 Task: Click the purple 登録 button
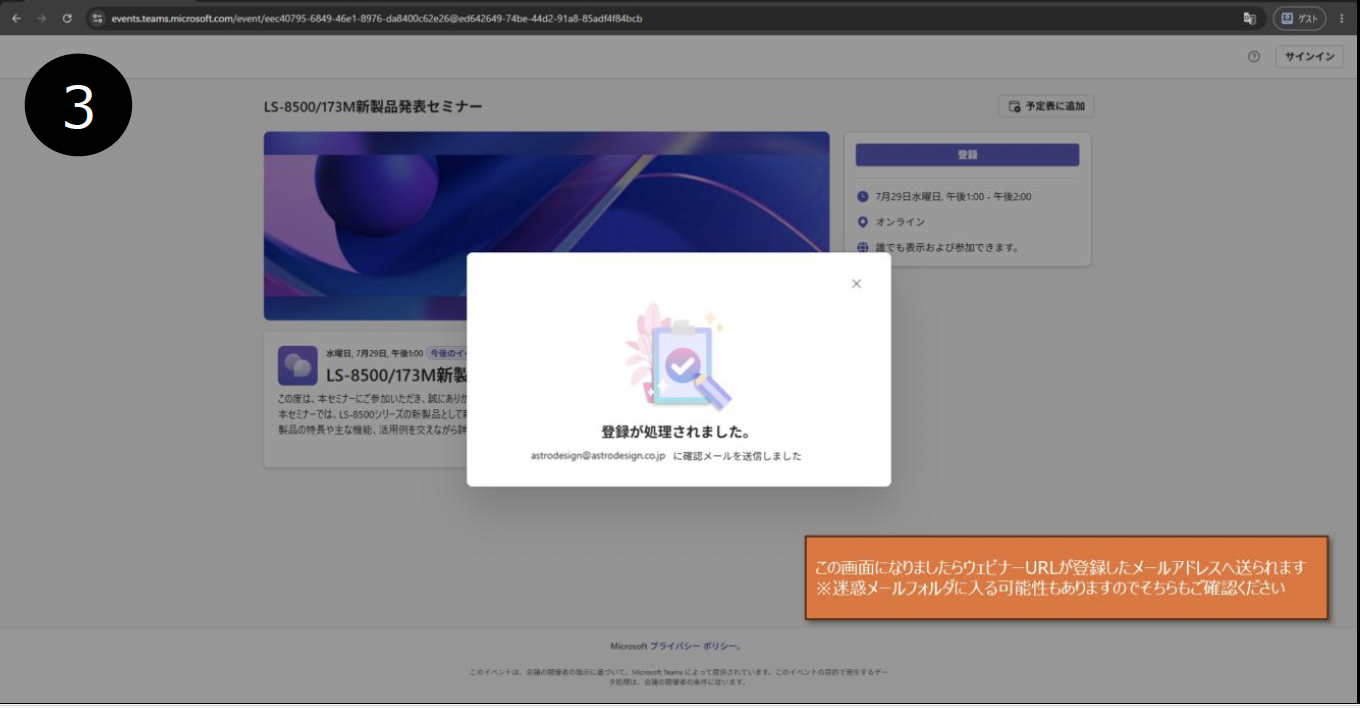click(x=967, y=155)
